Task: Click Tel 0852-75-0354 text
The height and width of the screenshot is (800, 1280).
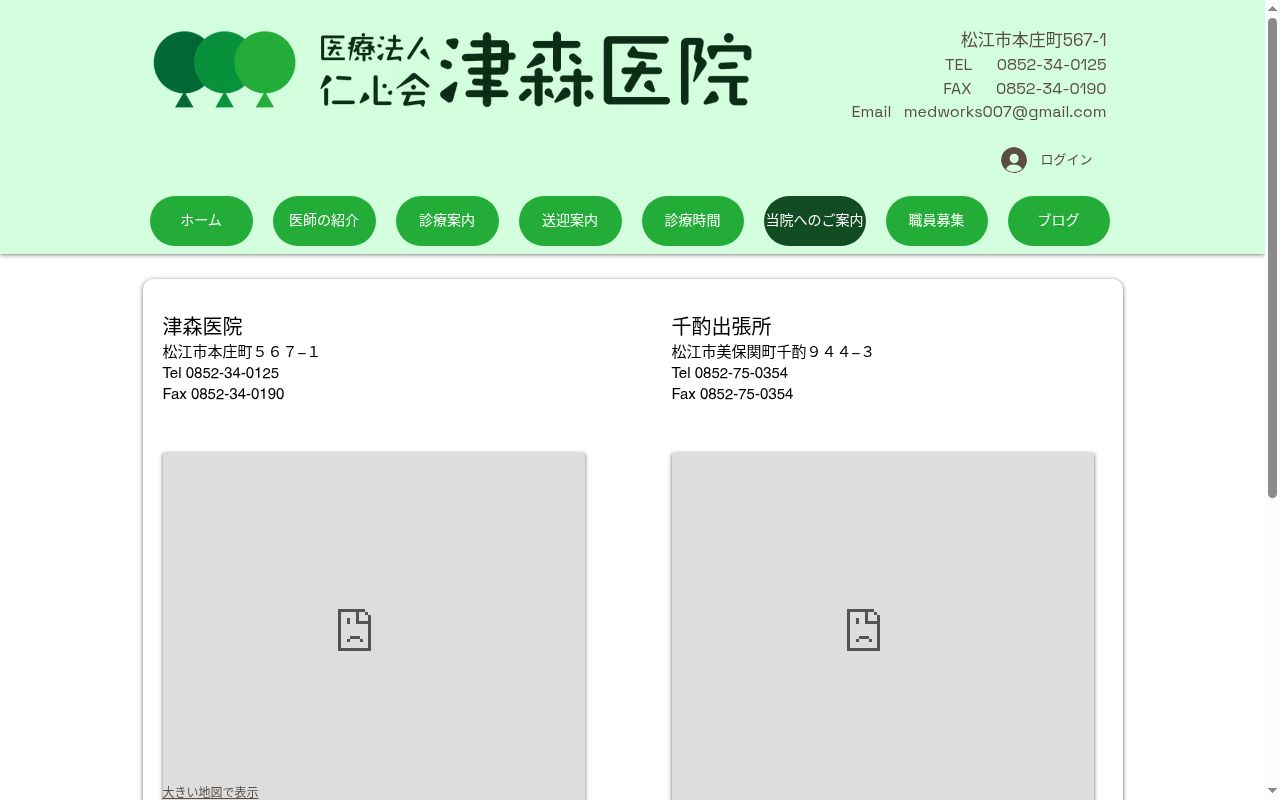Action: pos(730,373)
